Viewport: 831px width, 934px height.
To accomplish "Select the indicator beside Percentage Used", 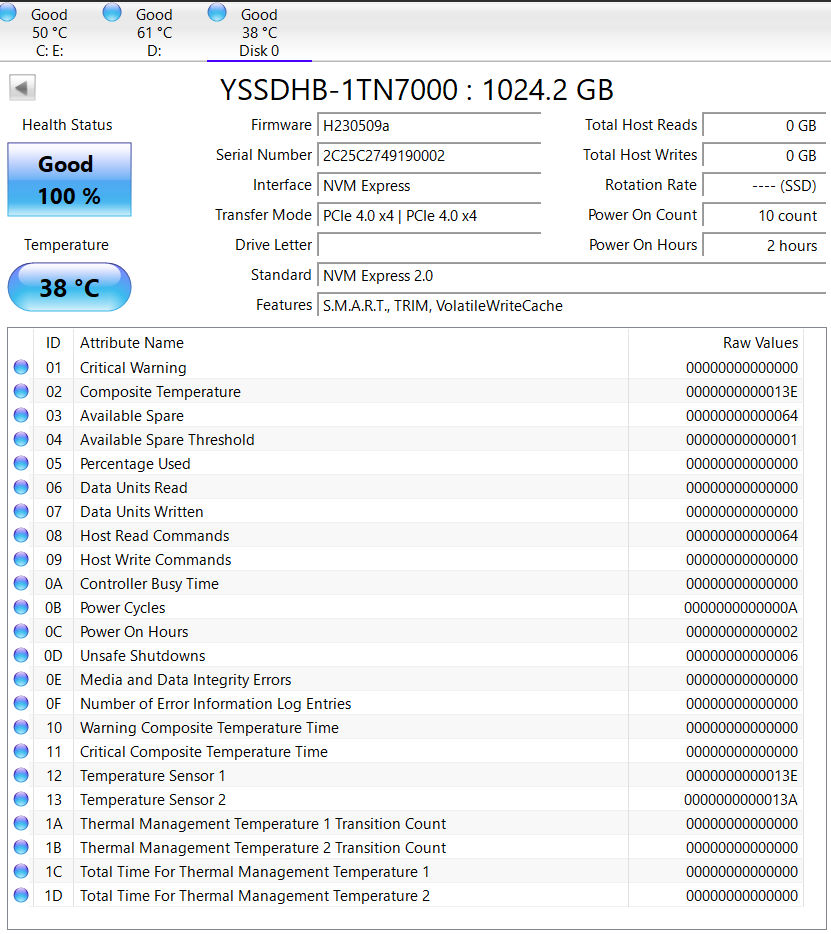I will [x=22, y=464].
